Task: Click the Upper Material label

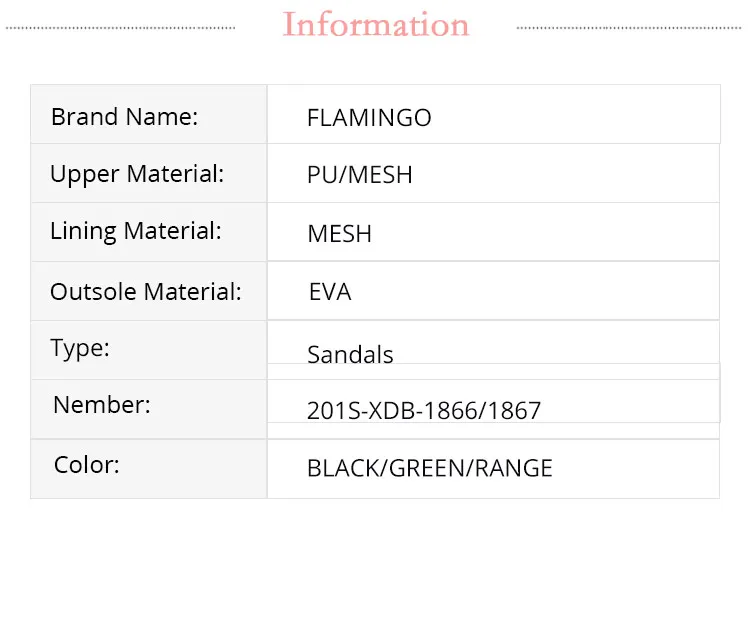Action: point(137,174)
